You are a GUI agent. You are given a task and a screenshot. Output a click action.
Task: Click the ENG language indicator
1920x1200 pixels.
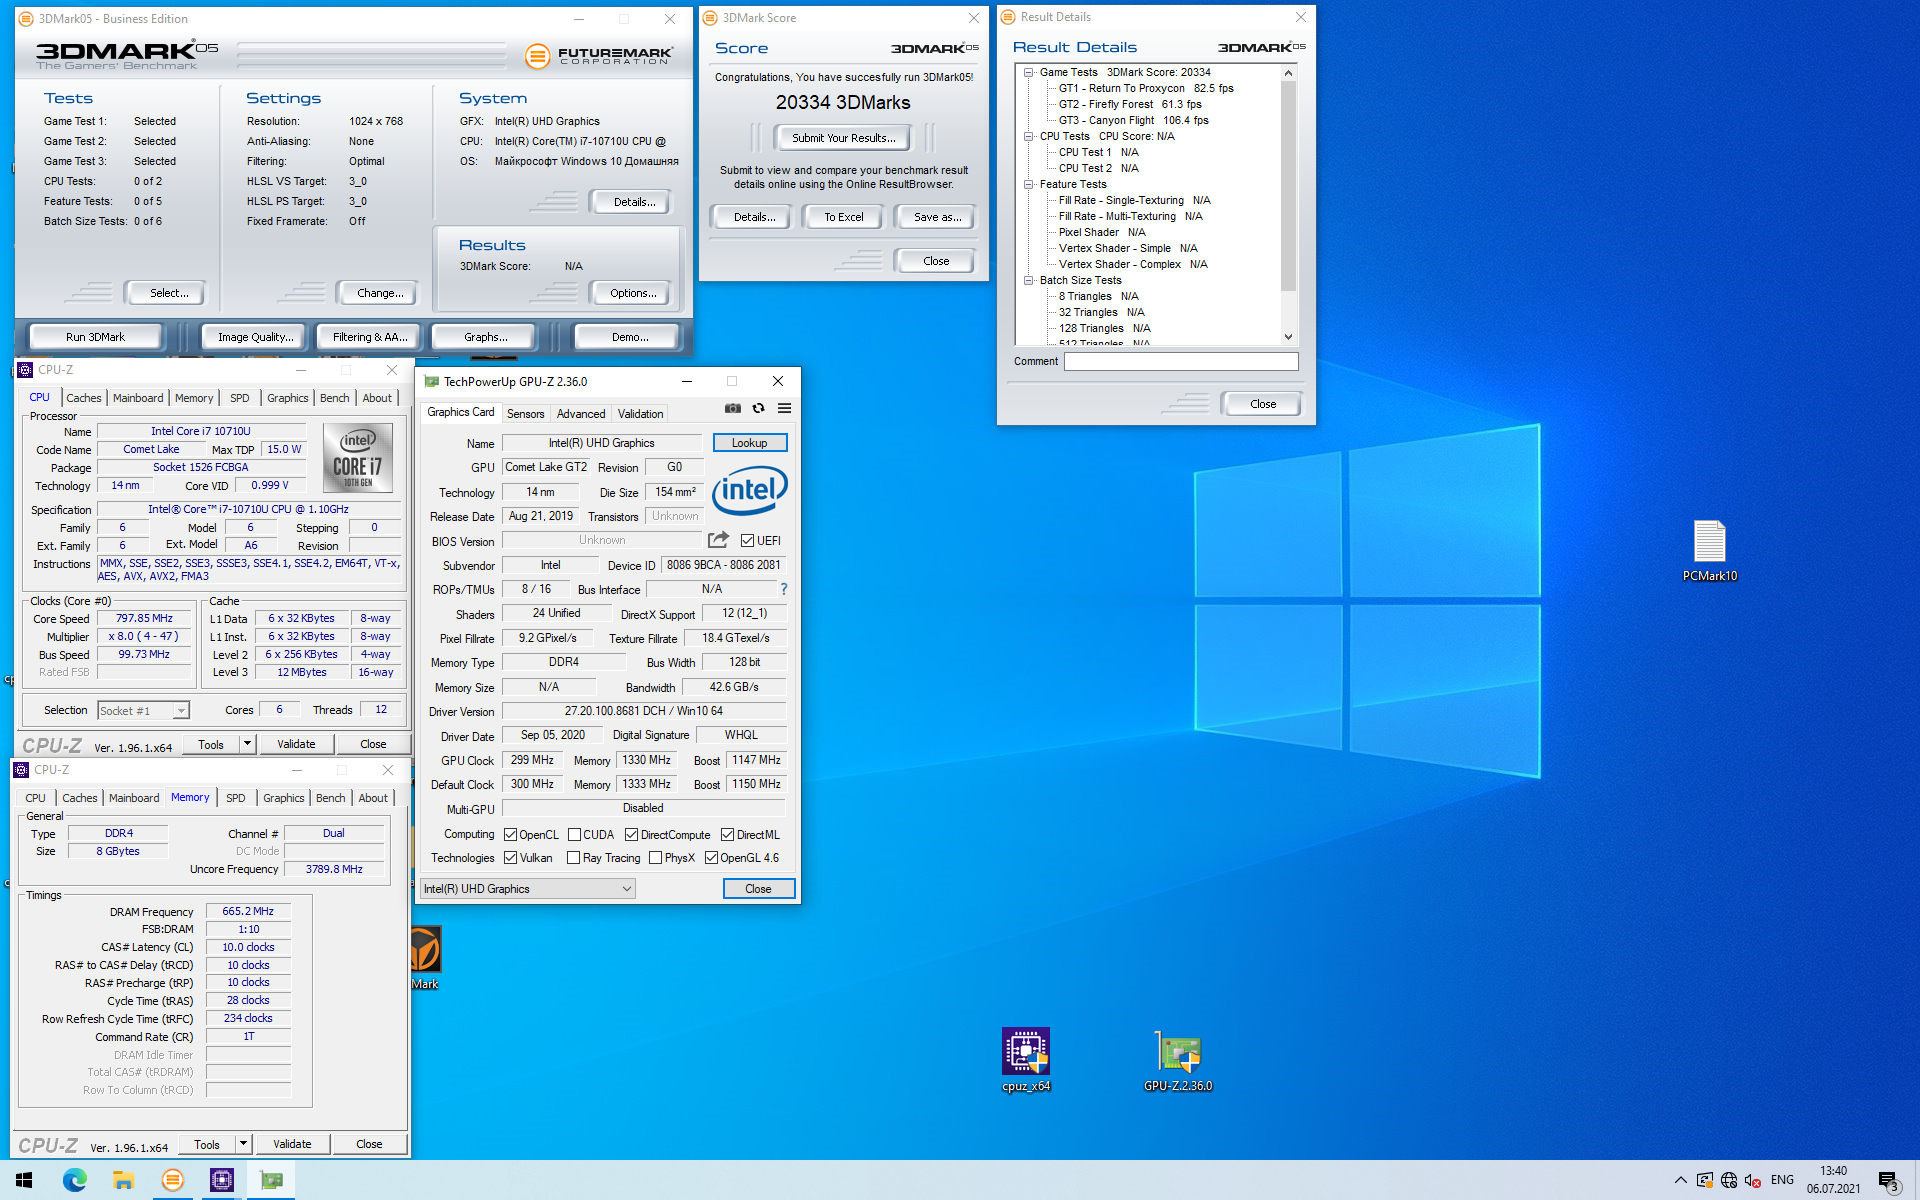[x=1782, y=1180]
